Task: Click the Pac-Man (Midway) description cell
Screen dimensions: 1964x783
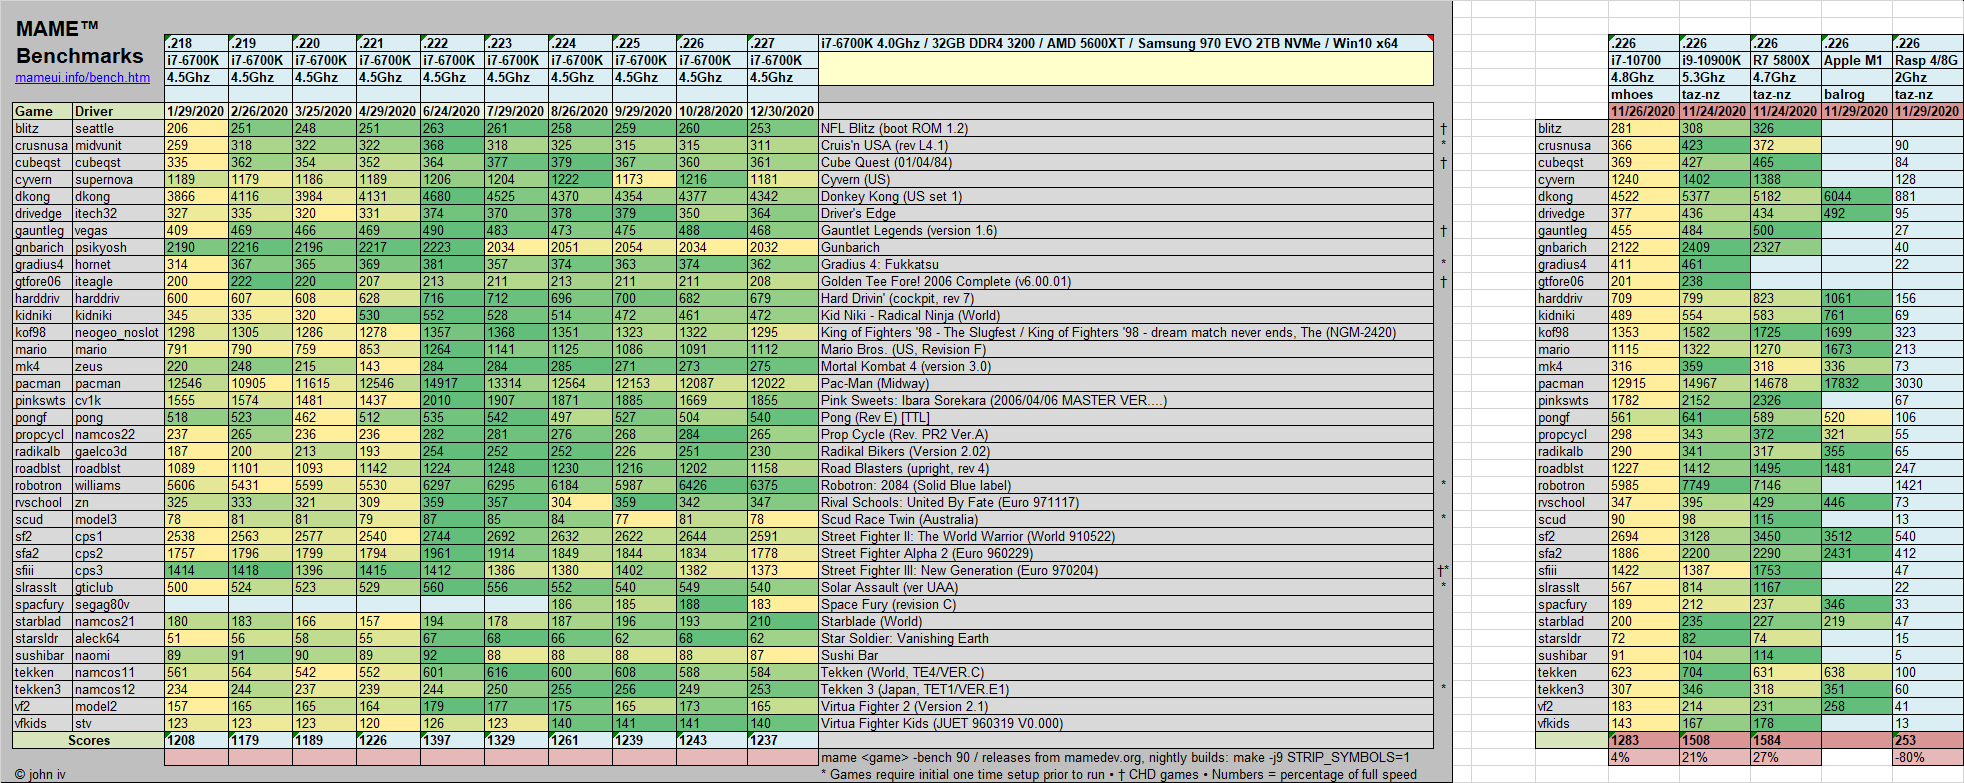Action: click(x=1125, y=383)
